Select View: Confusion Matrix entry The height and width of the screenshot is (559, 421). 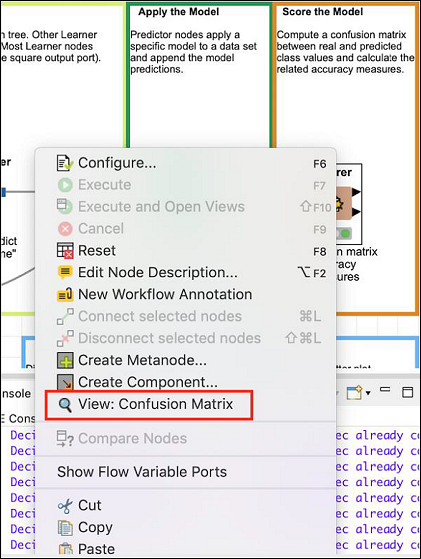click(149, 405)
